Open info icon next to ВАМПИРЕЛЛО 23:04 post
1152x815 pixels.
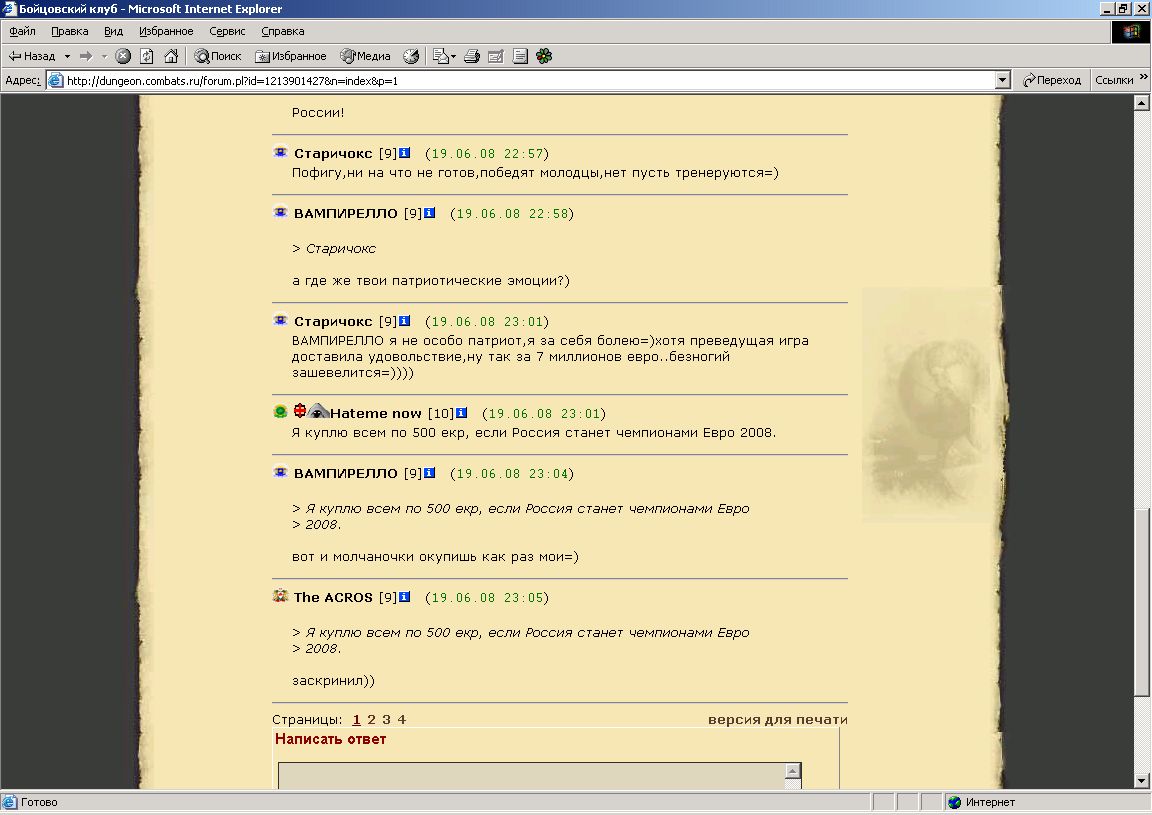(x=430, y=473)
